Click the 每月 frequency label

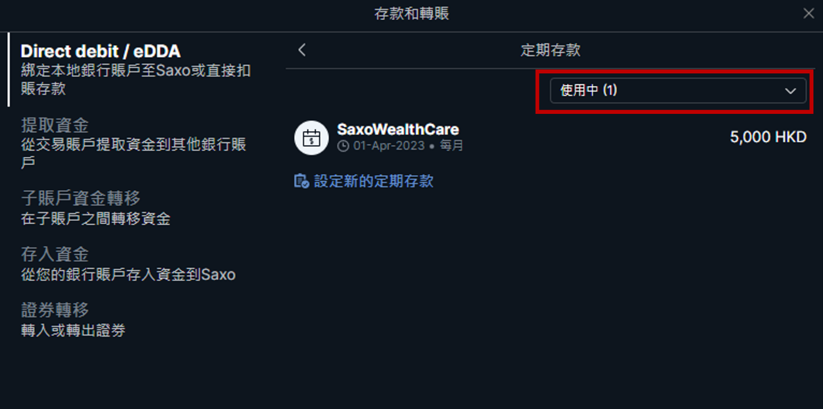tap(451, 146)
